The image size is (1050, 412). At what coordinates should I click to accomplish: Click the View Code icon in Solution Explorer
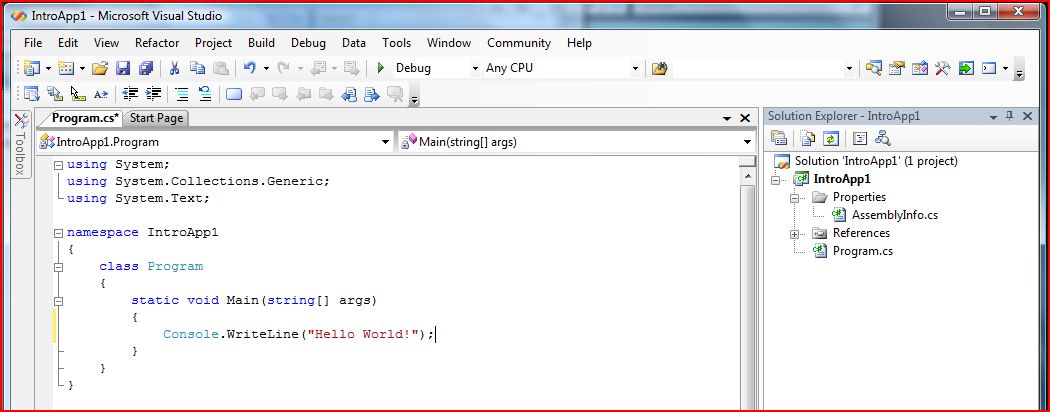pos(860,139)
